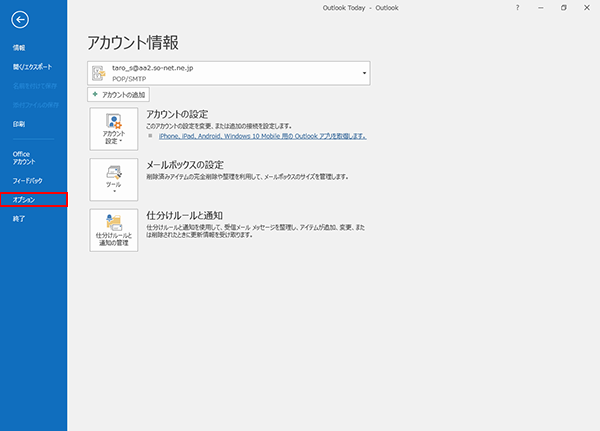Restore down the Outlook window
This screenshot has width=600, height=431.
click(x=563, y=7)
